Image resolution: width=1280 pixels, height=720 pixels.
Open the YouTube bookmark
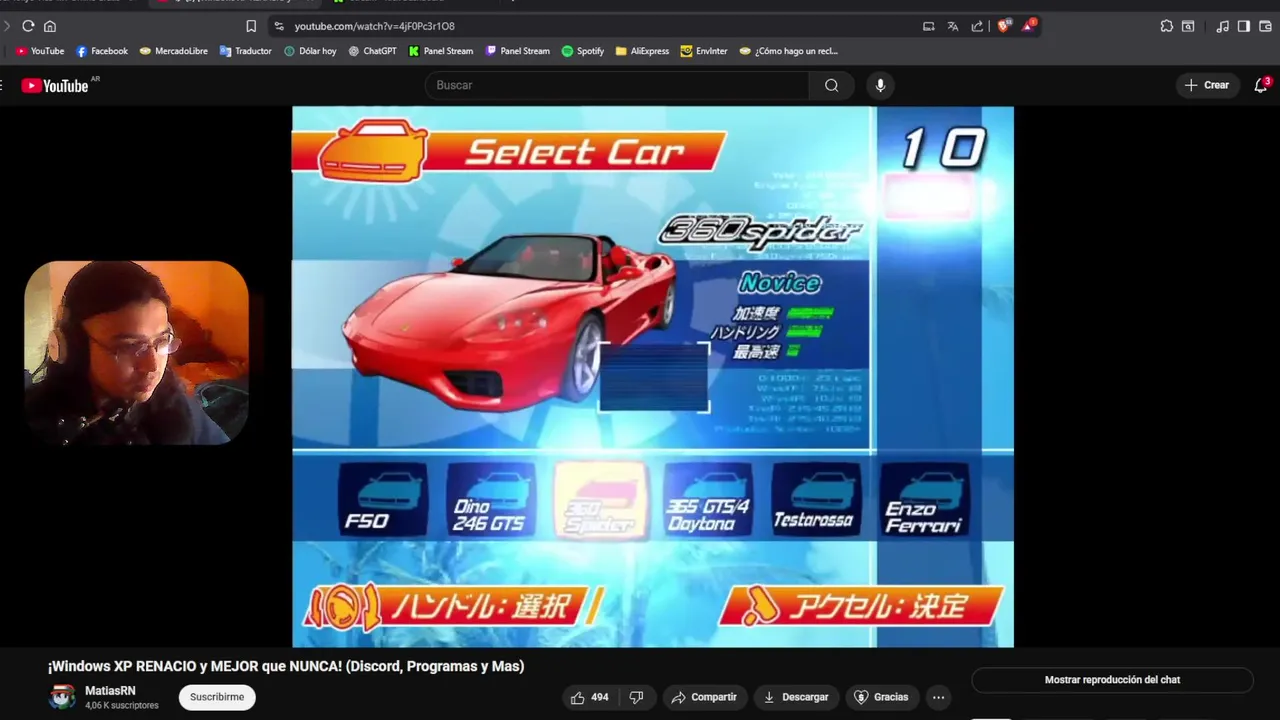pyautogui.click(x=40, y=51)
